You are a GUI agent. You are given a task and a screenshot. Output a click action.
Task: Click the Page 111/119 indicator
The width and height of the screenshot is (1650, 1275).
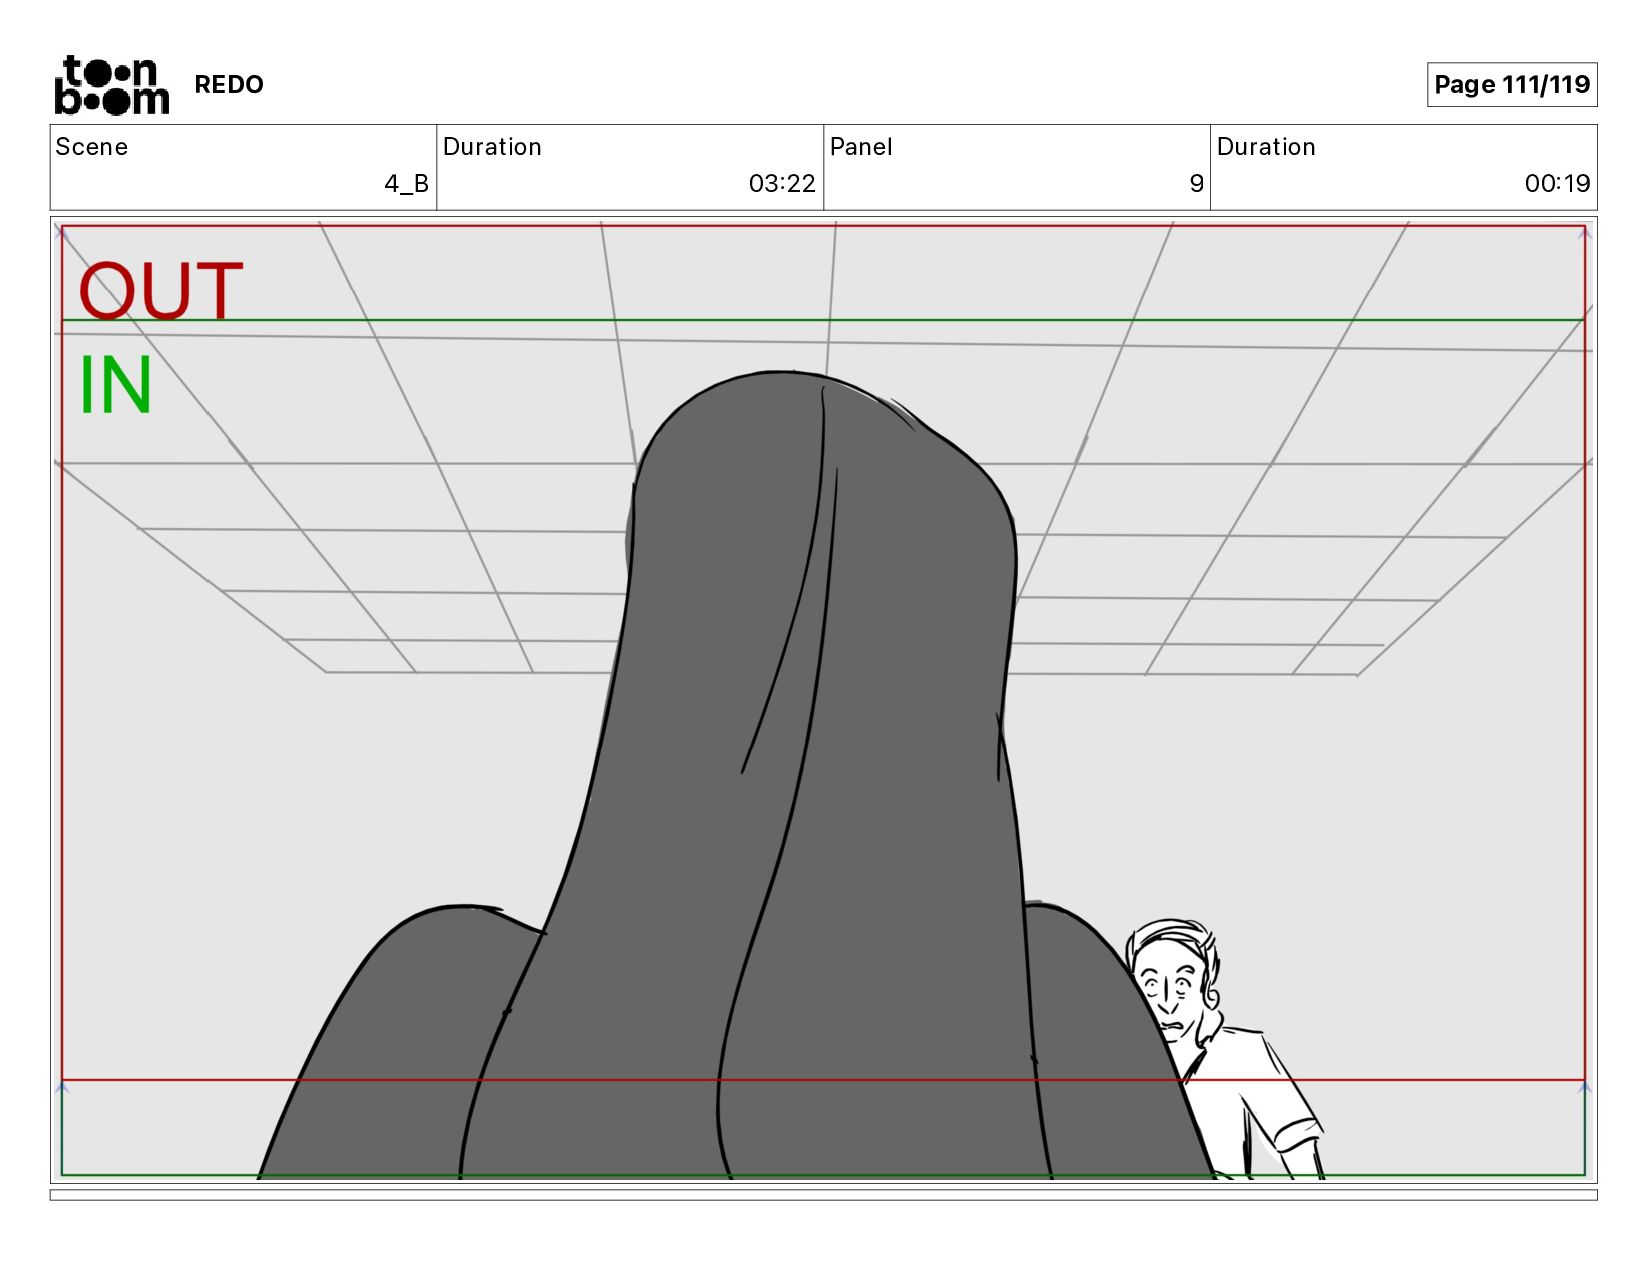(x=1511, y=84)
